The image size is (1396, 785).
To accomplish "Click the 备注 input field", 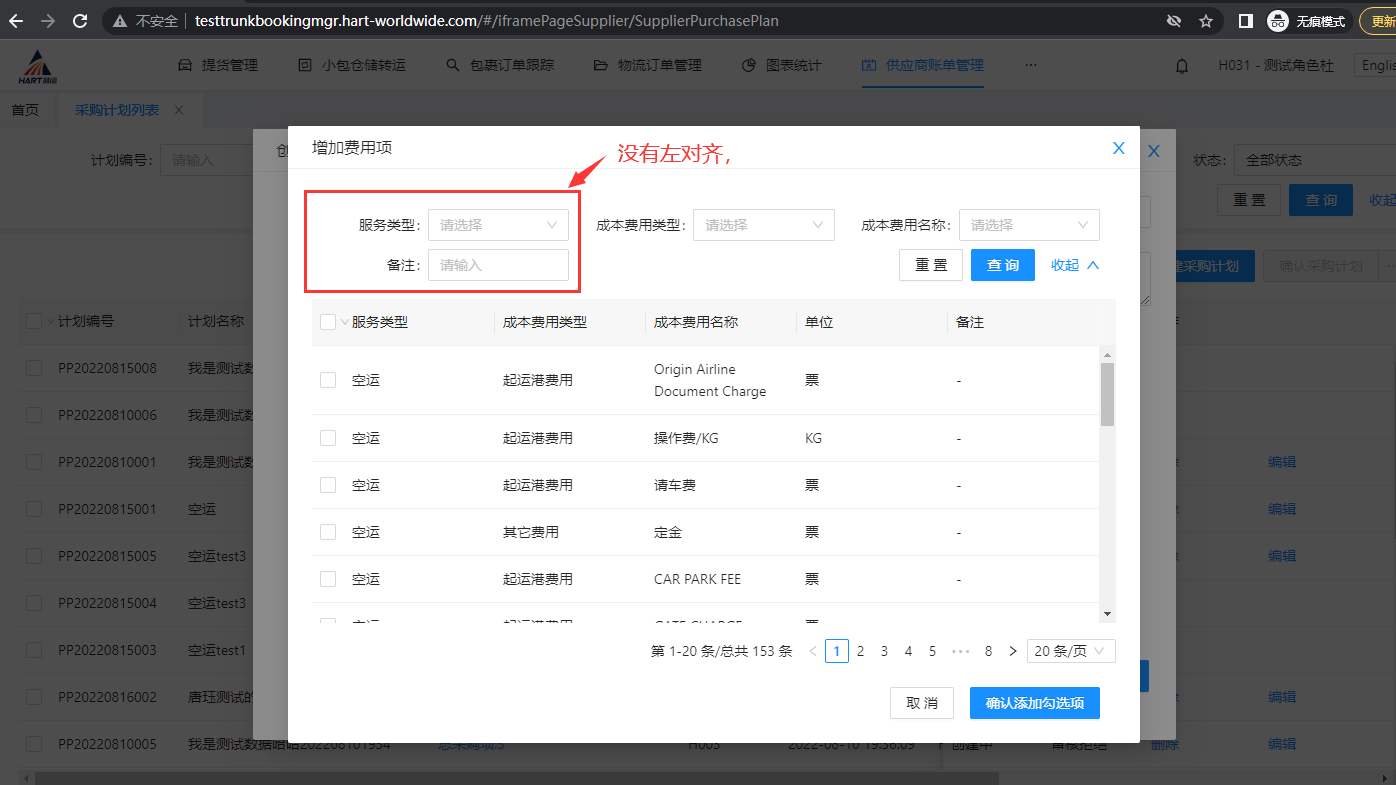I will (x=498, y=265).
